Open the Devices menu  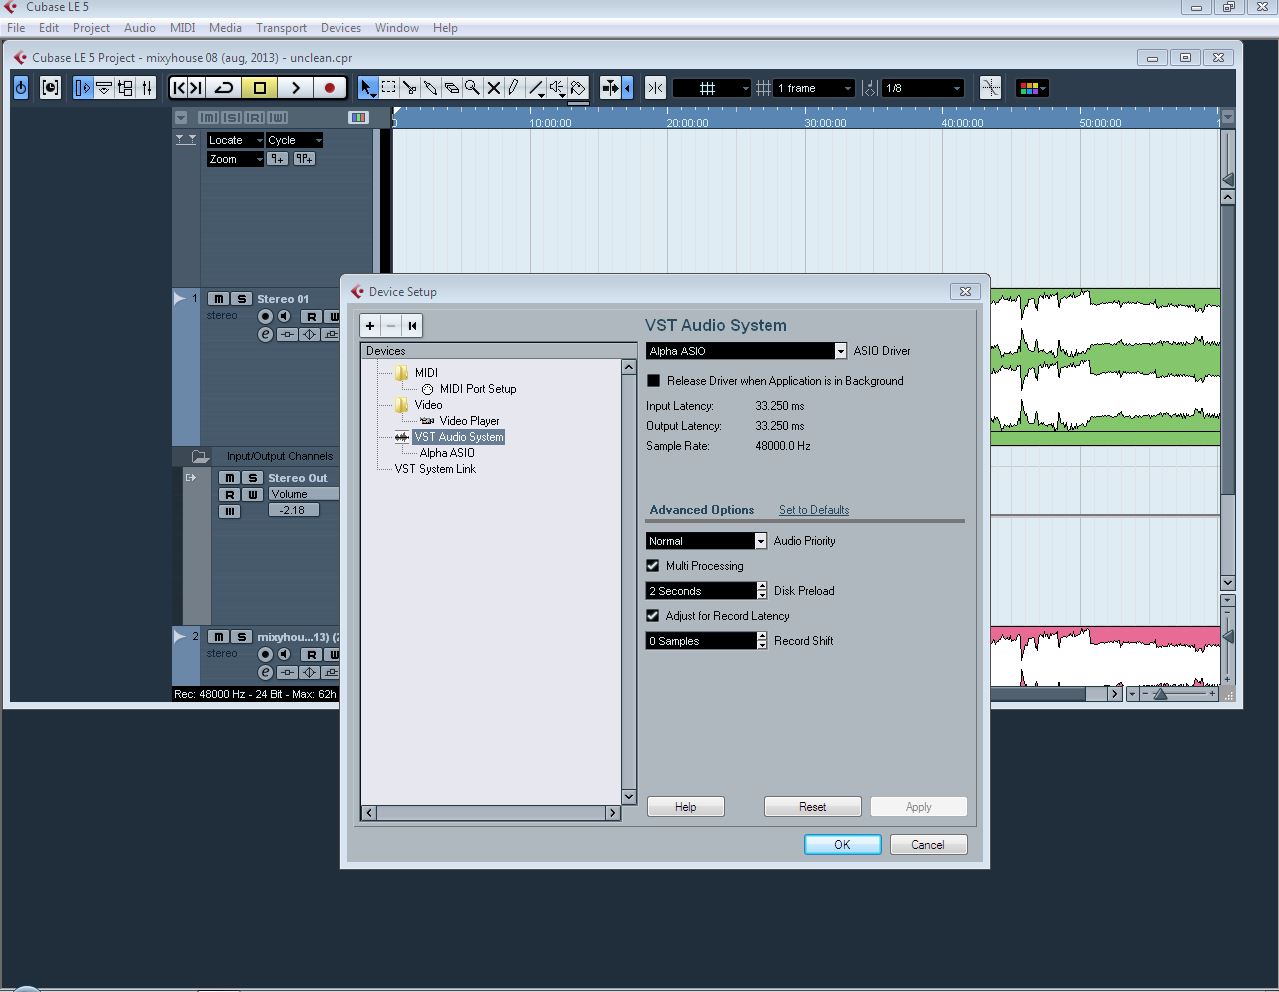[340, 28]
